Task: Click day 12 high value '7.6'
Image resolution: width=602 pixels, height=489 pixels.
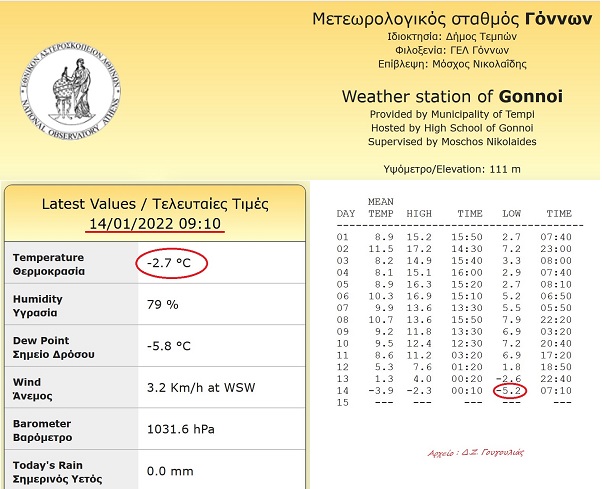Action: (x=422, y=367)
